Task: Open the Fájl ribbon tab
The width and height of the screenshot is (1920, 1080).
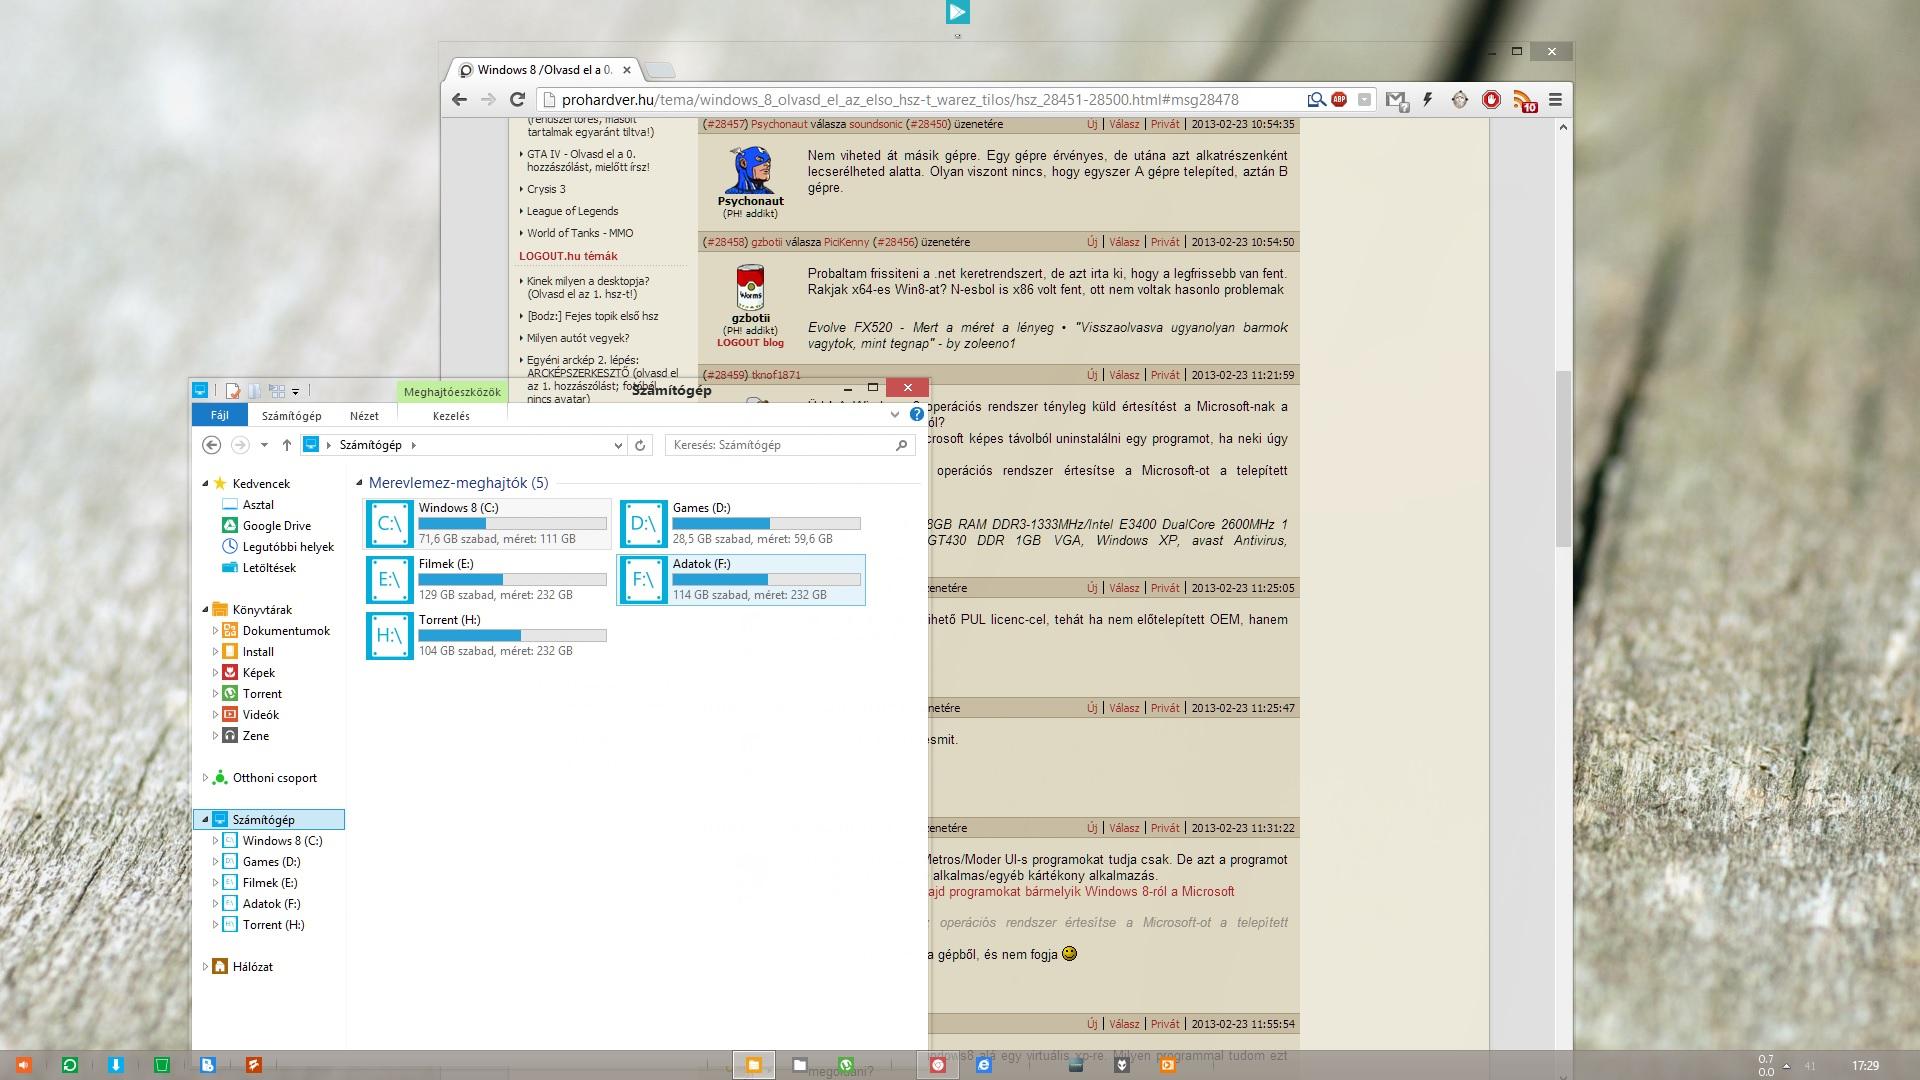Action: 220,415
